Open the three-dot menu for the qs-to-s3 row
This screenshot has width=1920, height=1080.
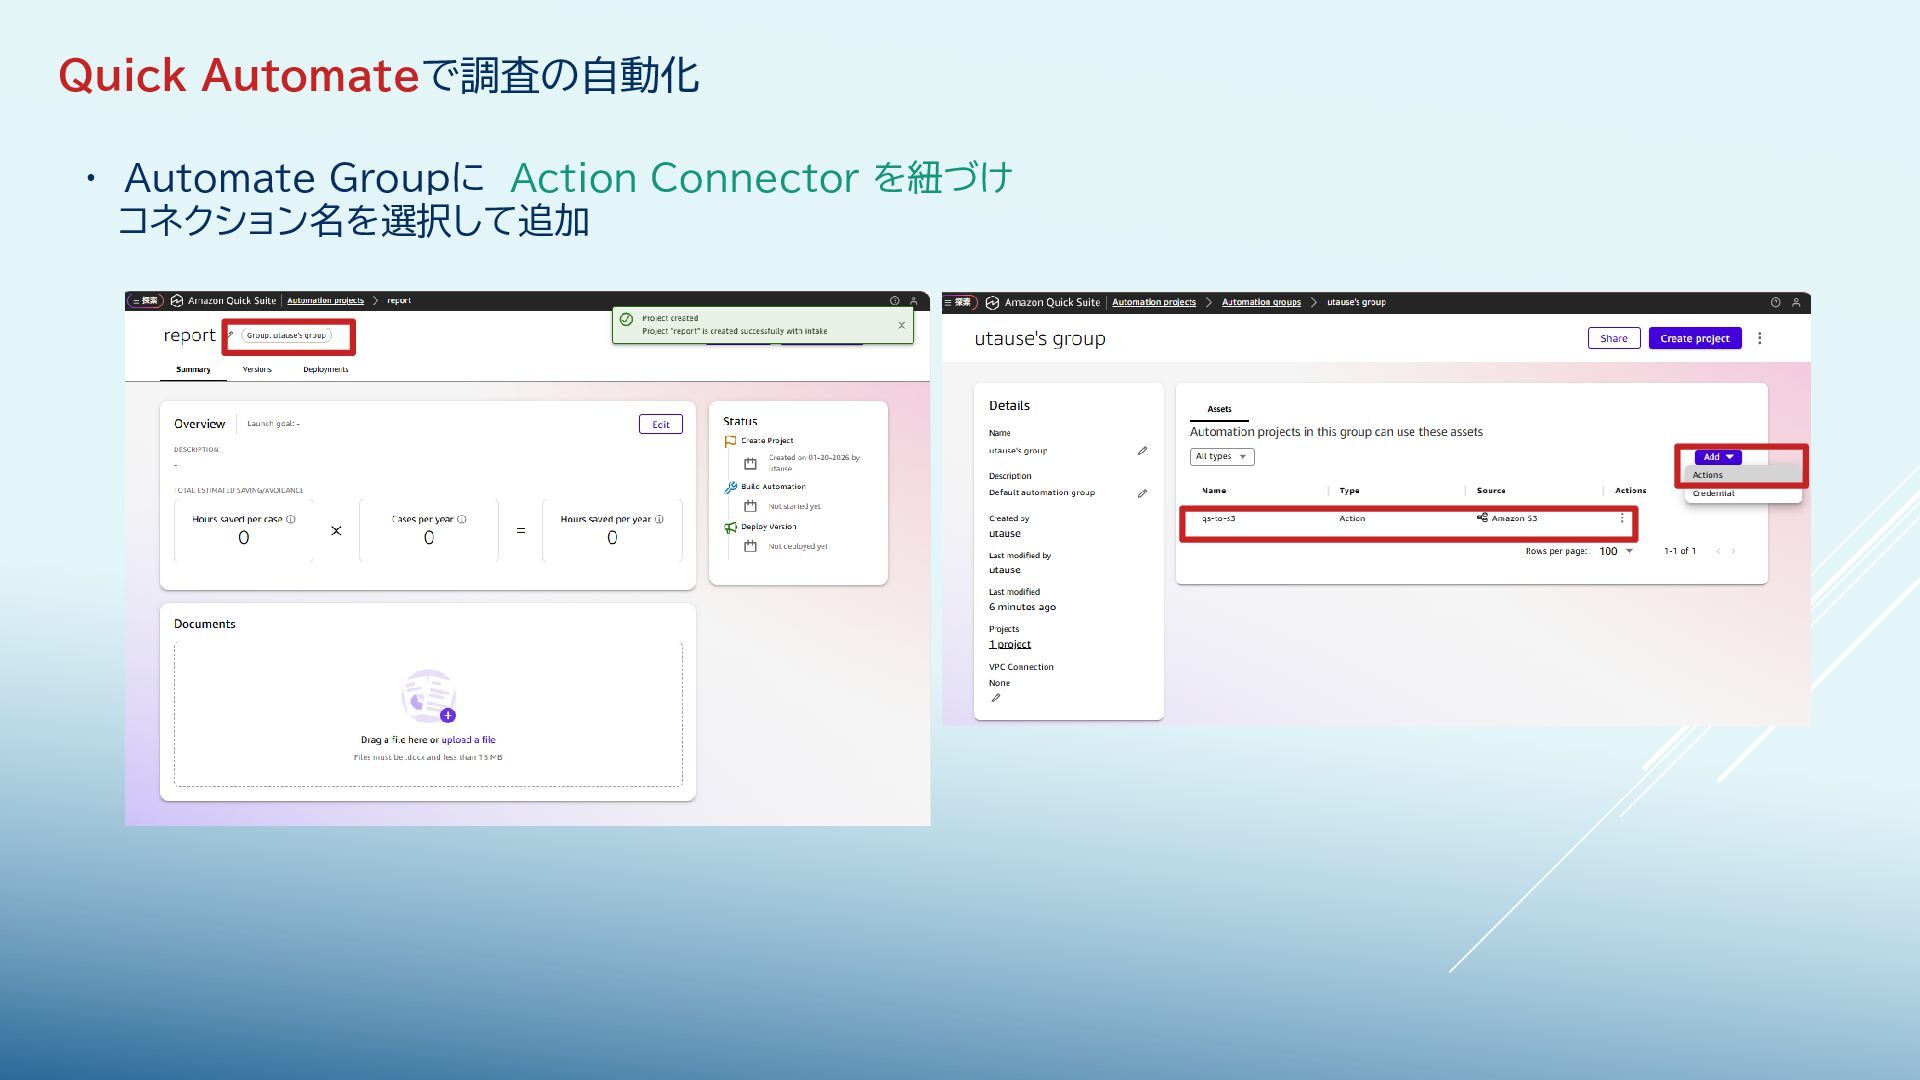coord(1622,518)
